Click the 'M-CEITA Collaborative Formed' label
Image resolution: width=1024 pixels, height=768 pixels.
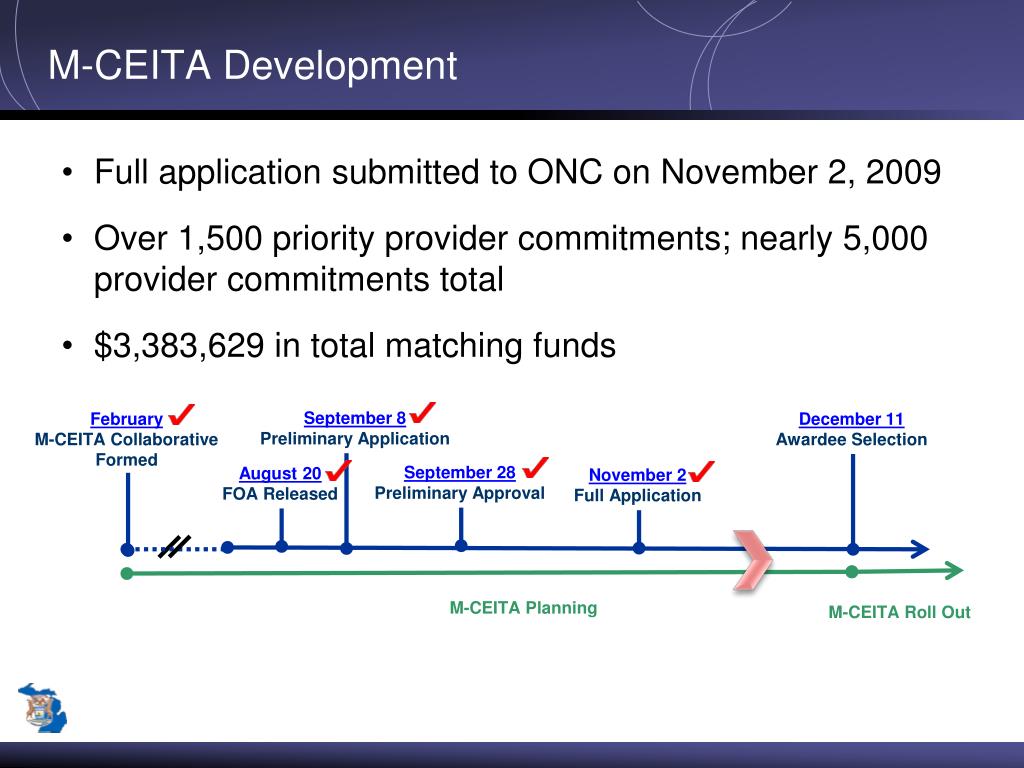point(126,449)
